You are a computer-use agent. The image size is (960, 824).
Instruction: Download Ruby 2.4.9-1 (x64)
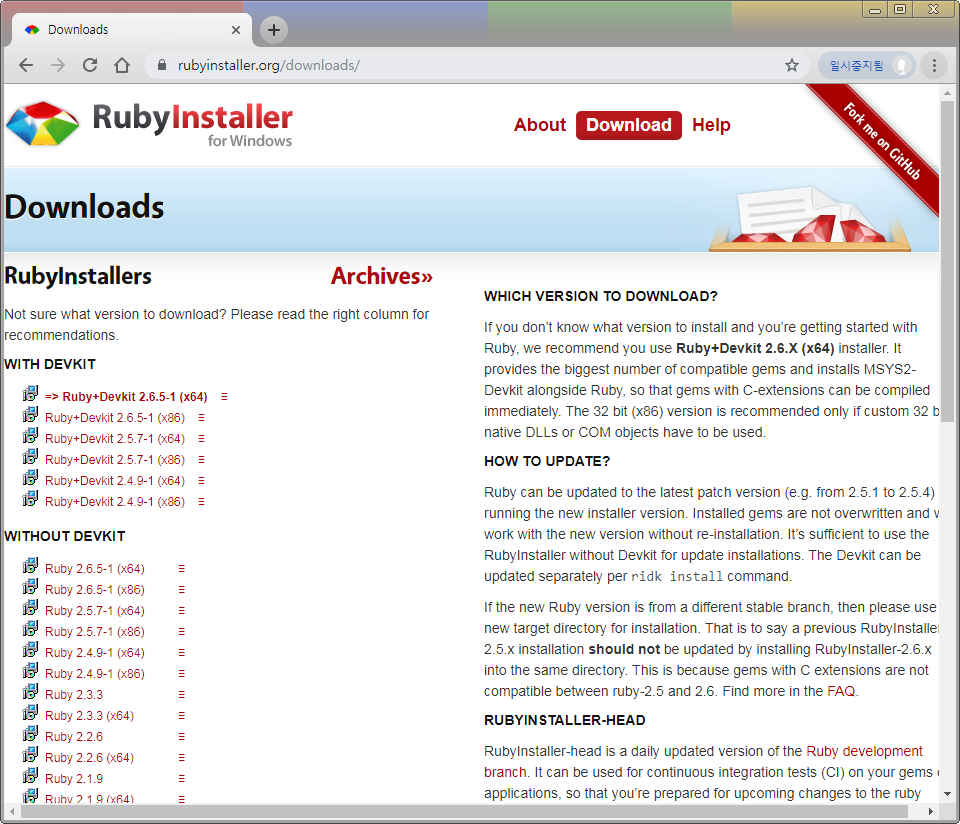(x=95, y=653)
